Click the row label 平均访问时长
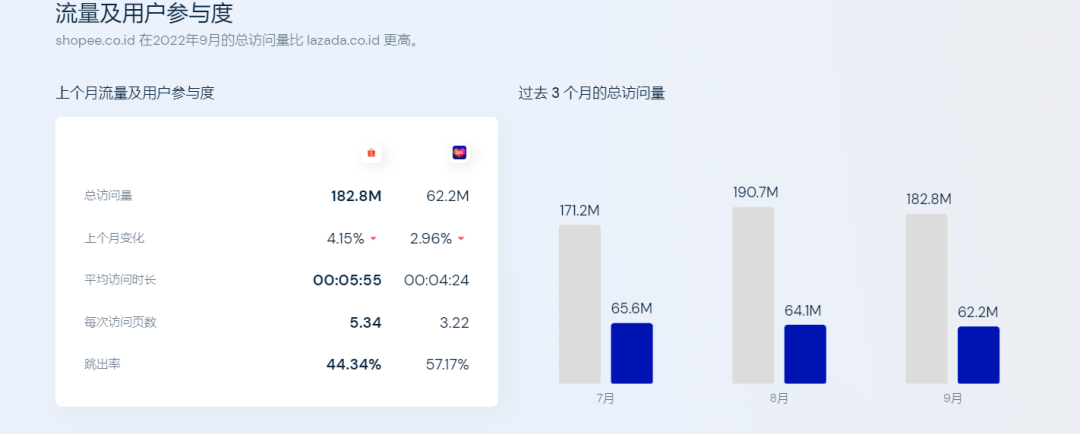The height and width of the screenshot is (434, 1080). tap(121, 280)
